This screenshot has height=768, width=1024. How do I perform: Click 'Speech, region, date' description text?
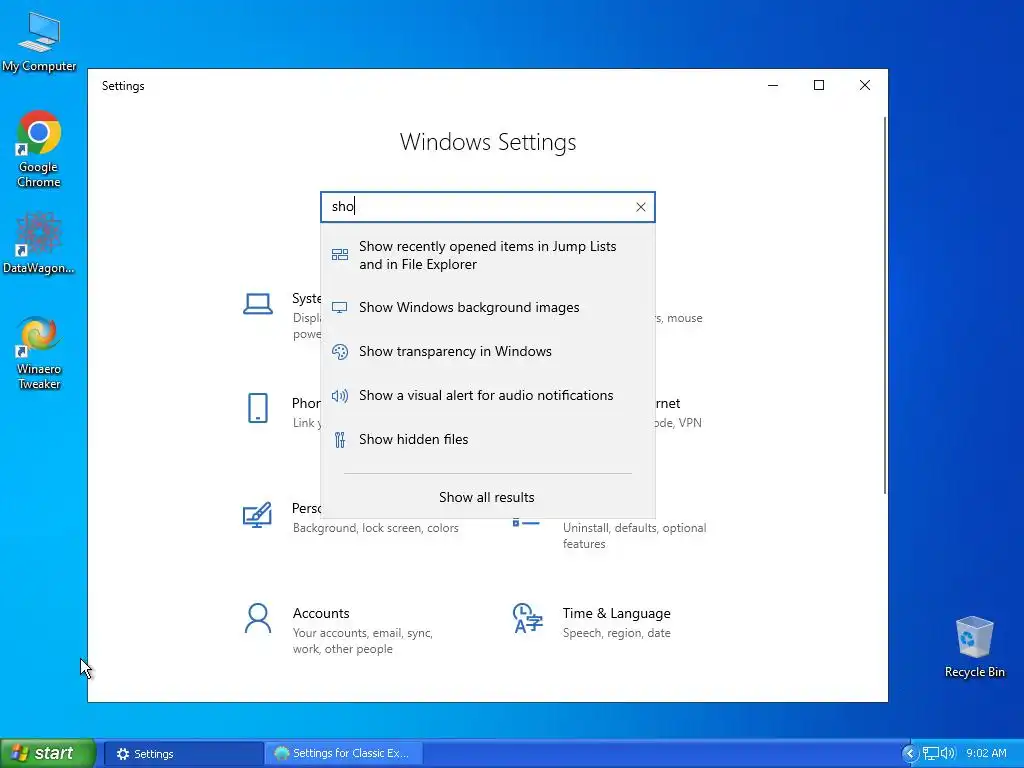[616, 633]
